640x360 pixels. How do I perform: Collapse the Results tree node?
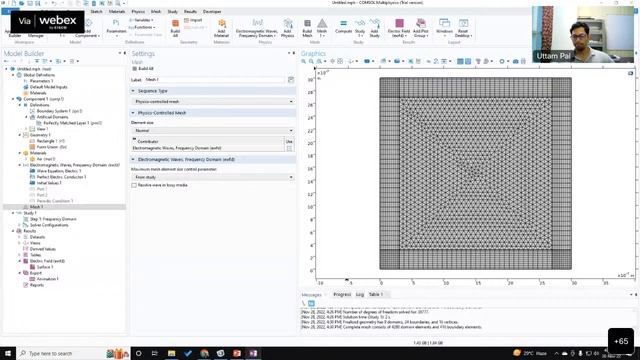tap(13, 231)
